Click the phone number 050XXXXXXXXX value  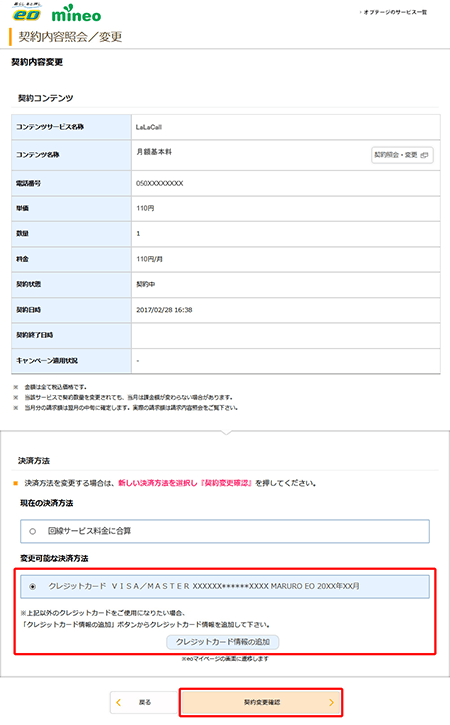pyautogui.click(x=160, y=183)
